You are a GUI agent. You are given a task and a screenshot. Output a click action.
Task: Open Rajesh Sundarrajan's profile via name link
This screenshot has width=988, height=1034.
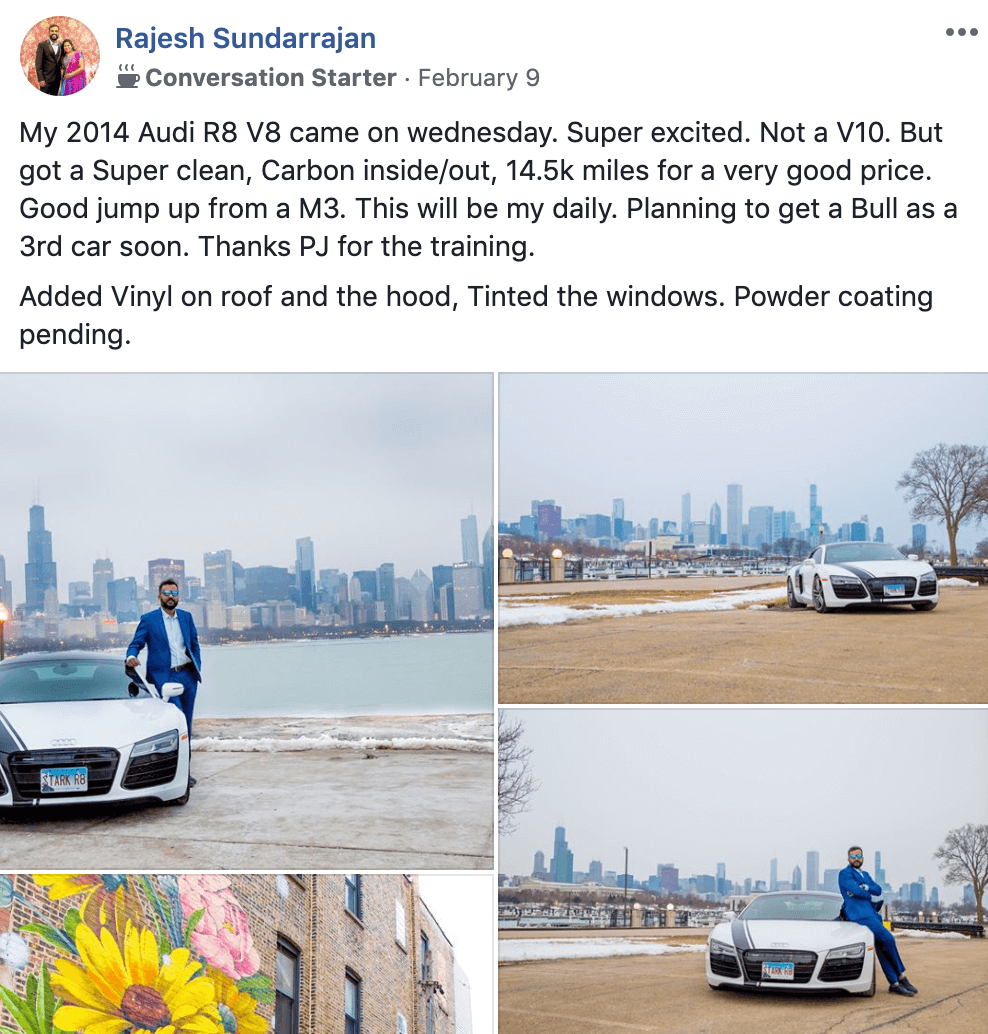[245, 38]
